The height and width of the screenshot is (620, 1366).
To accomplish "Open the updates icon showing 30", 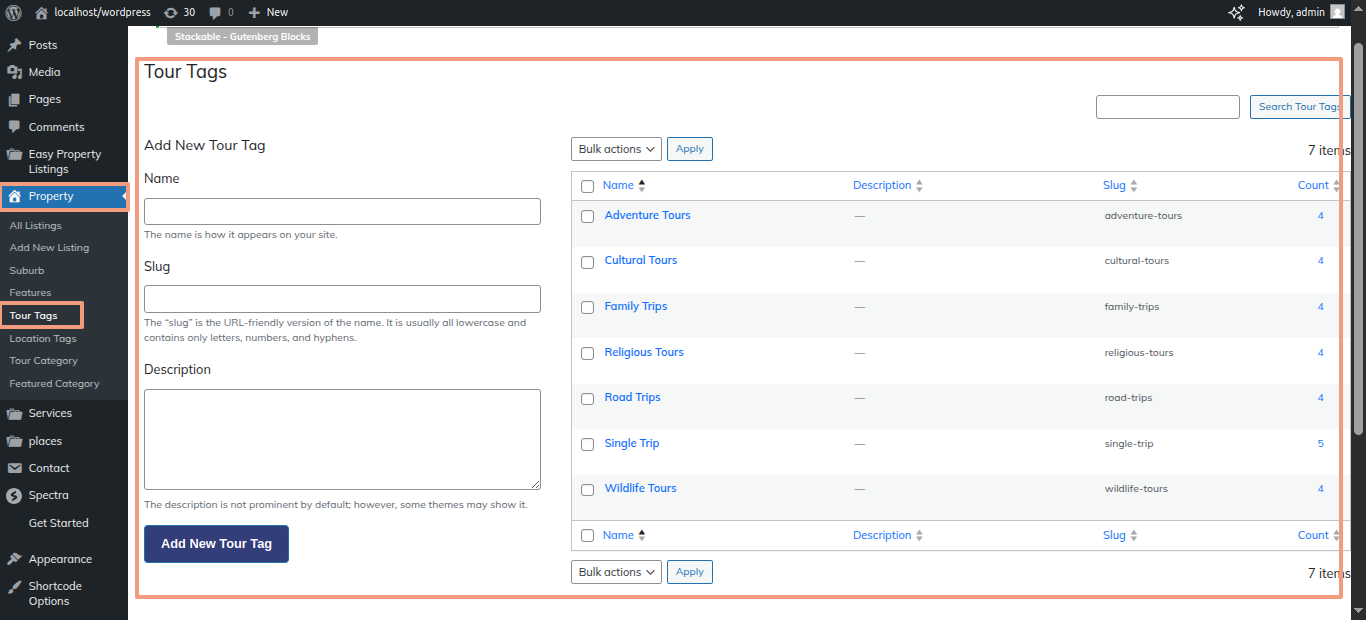I will pyautogui.click(x=171, y=13).
